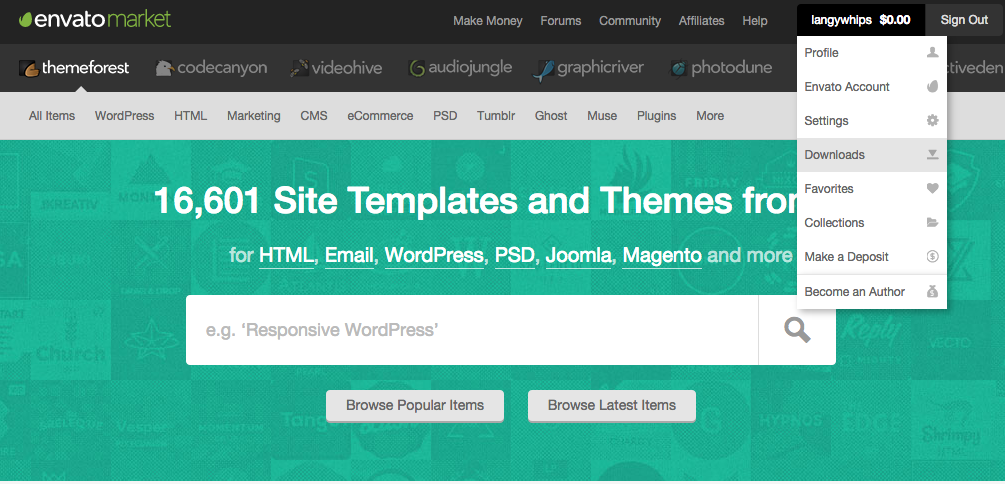Click the folder icon beside Collections
Viewport: 1005px width, 484px height.
pos(933,222)
